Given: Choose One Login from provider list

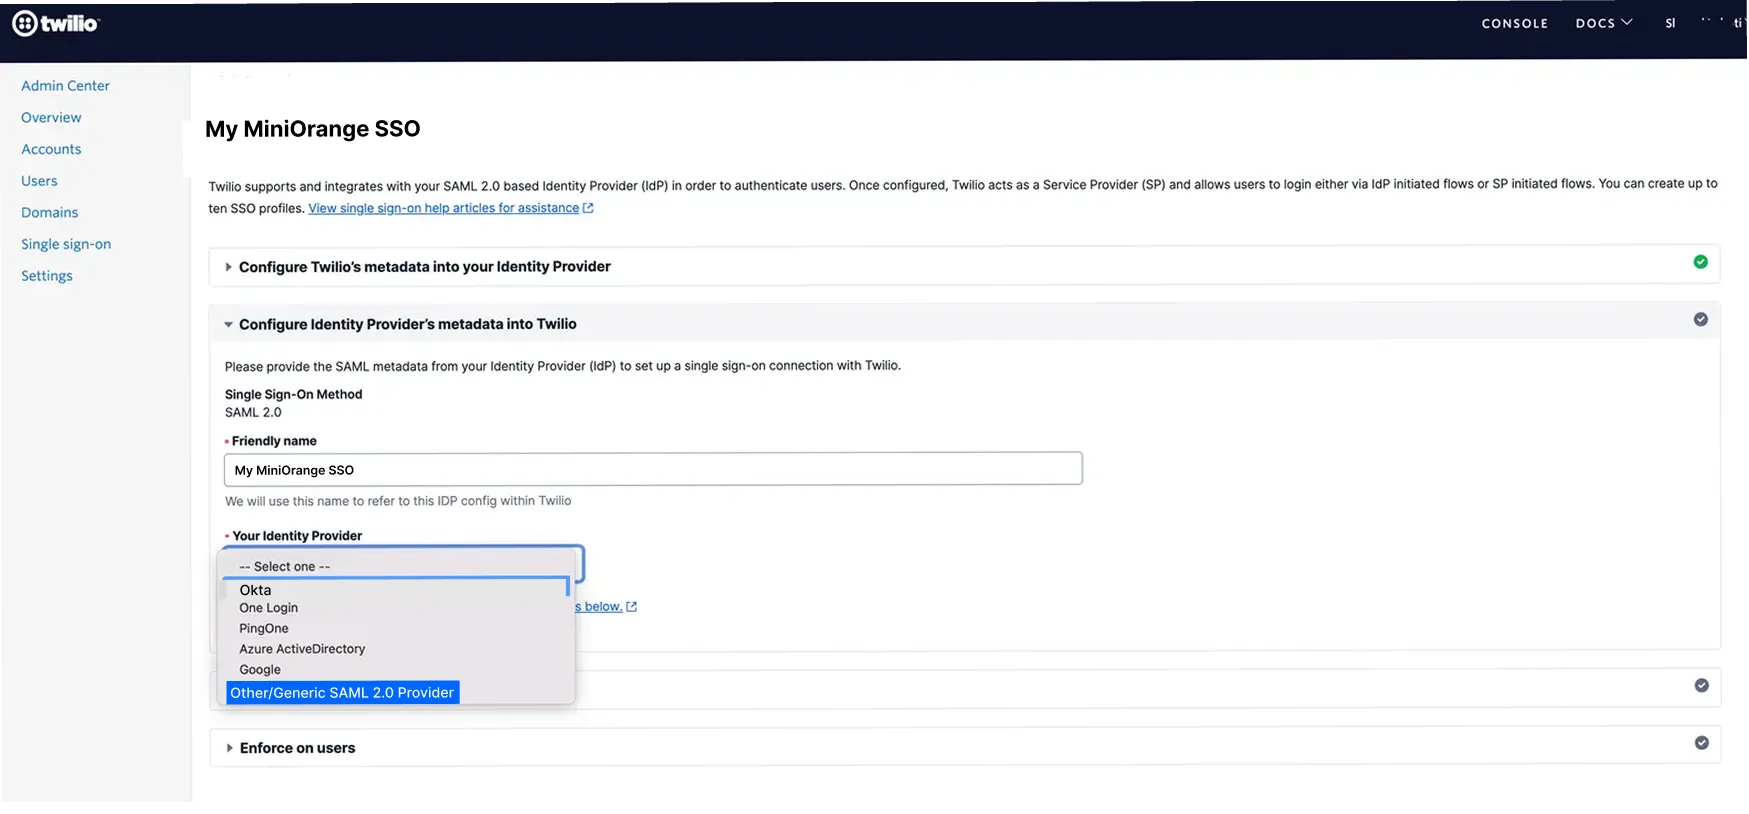Looking at the screenshot, I should click(x=268, y=608).
